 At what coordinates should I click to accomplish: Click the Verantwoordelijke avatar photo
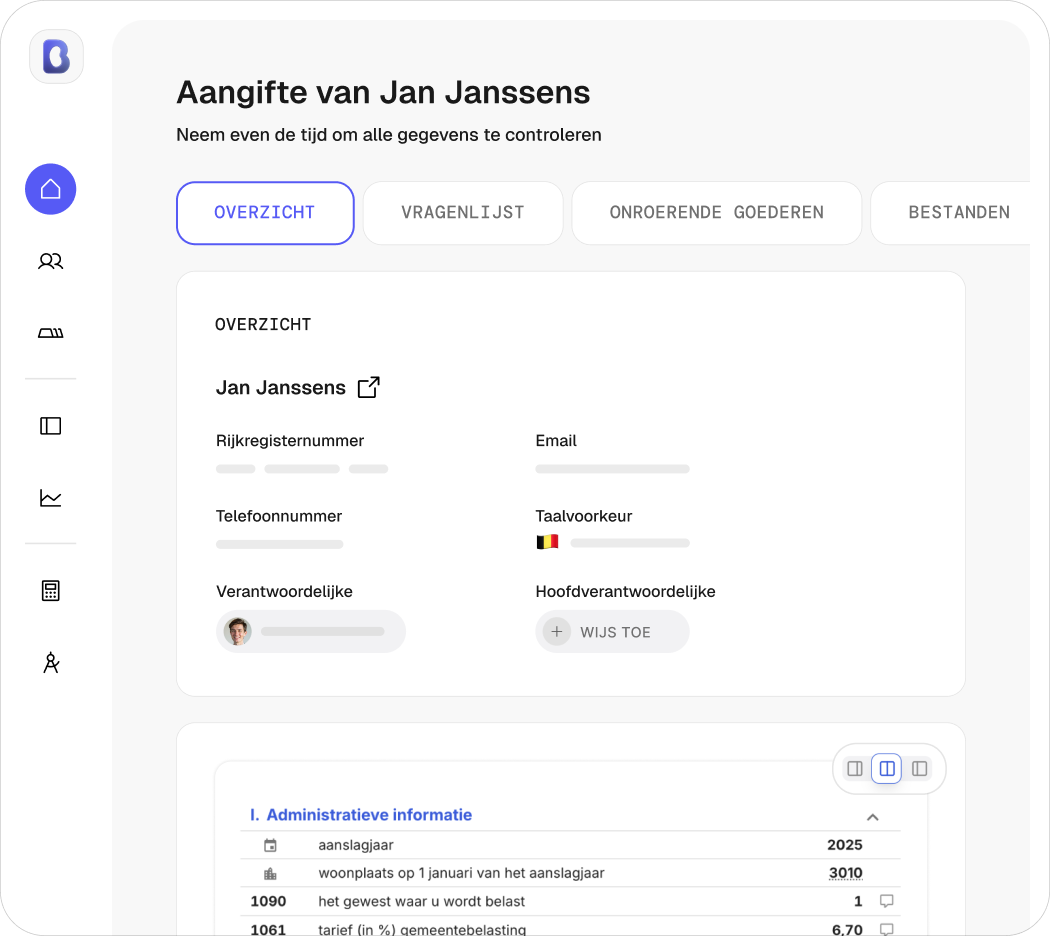238,631
